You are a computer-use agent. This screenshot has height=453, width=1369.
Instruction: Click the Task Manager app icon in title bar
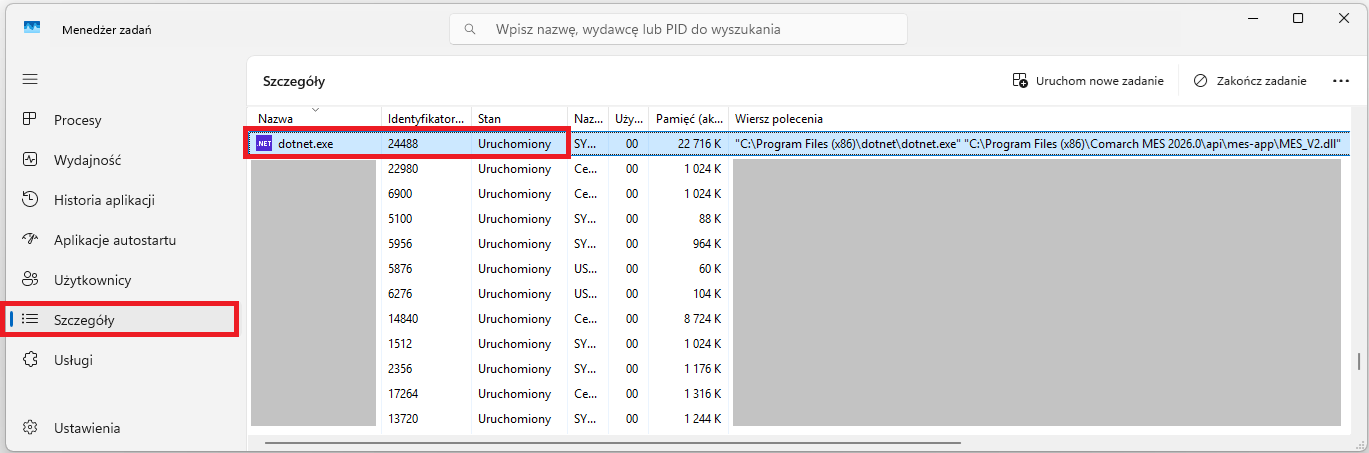[x=31, y=29]
